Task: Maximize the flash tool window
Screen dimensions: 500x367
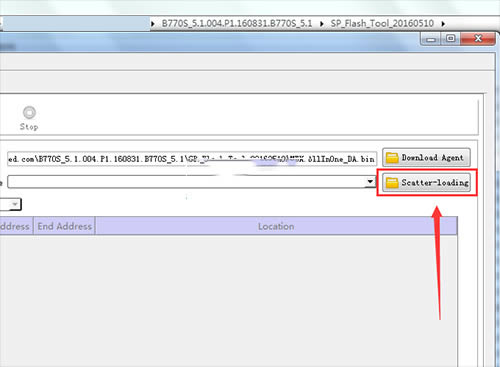Action: (x=451, y=39)
